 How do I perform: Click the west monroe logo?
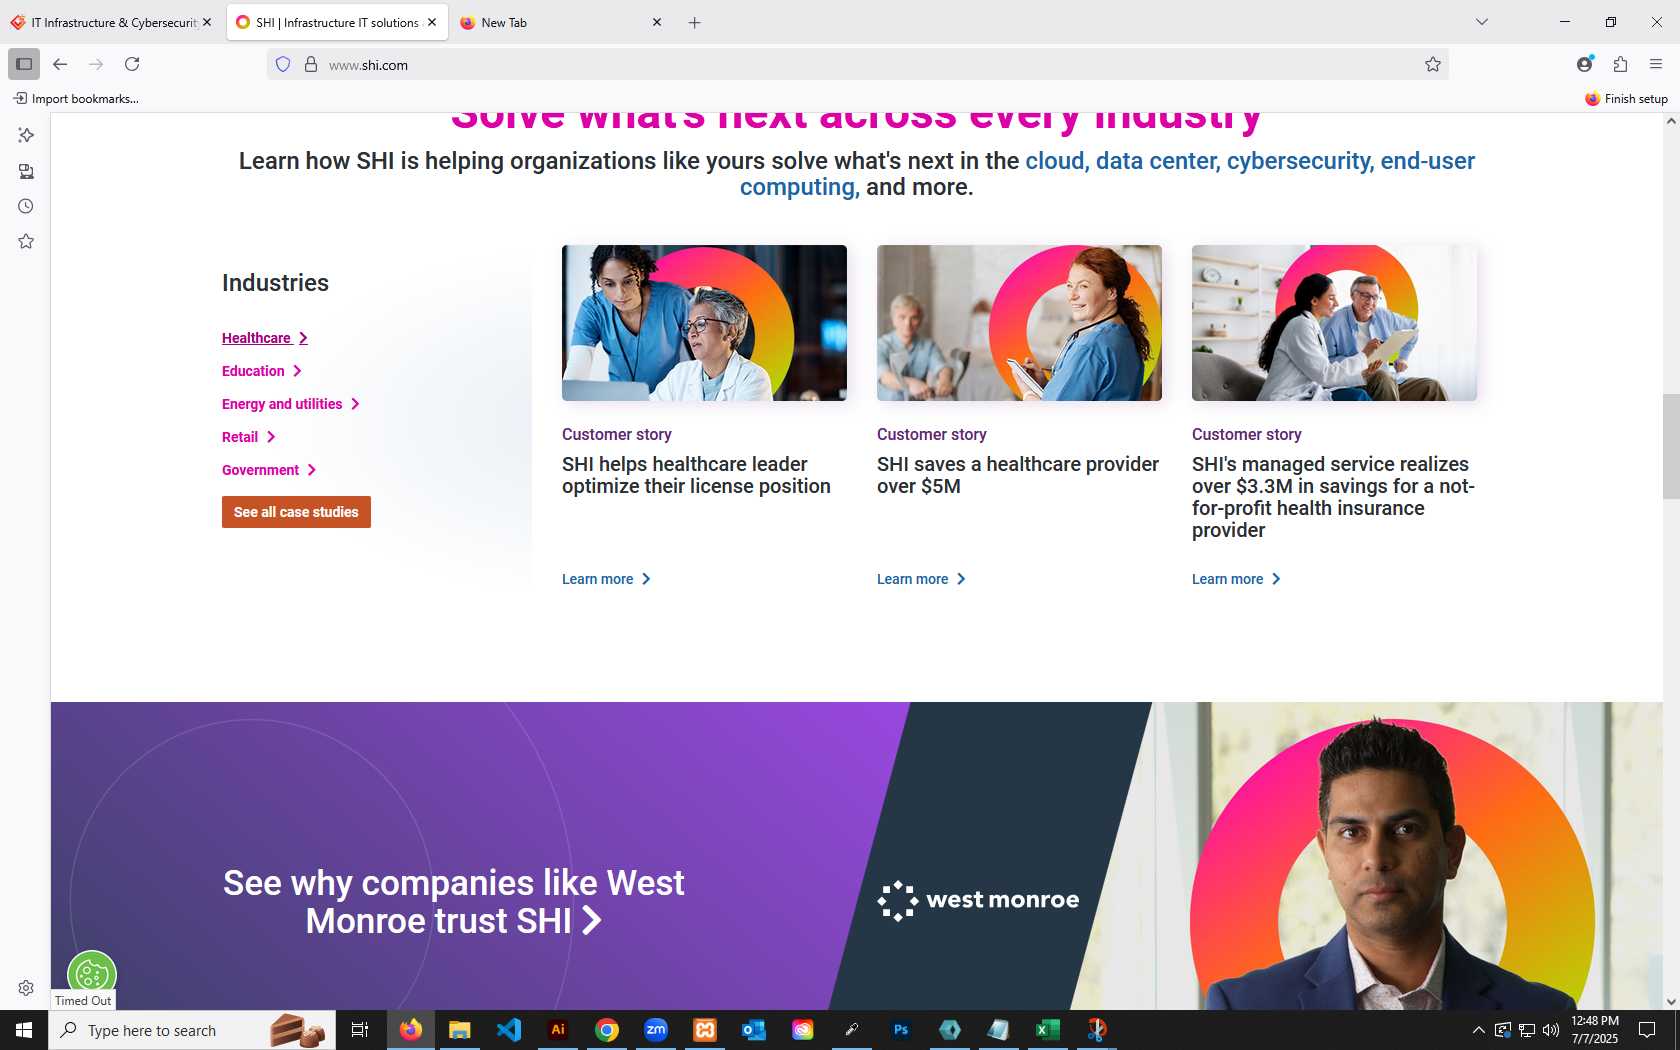coord(978,900)
